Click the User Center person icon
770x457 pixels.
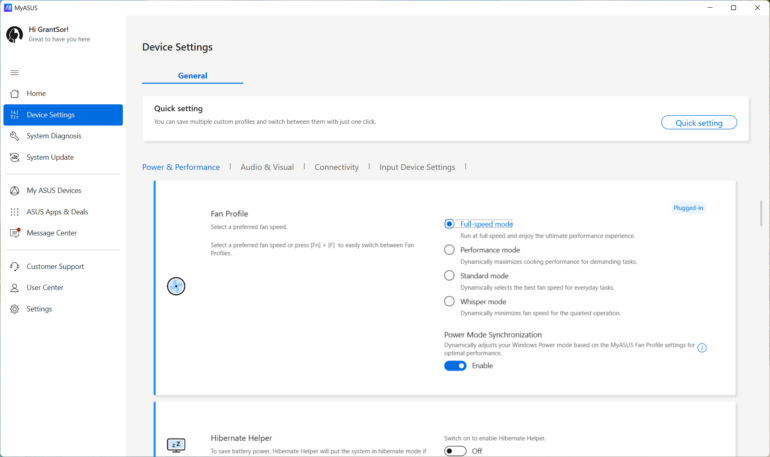(x=15, y=288)
